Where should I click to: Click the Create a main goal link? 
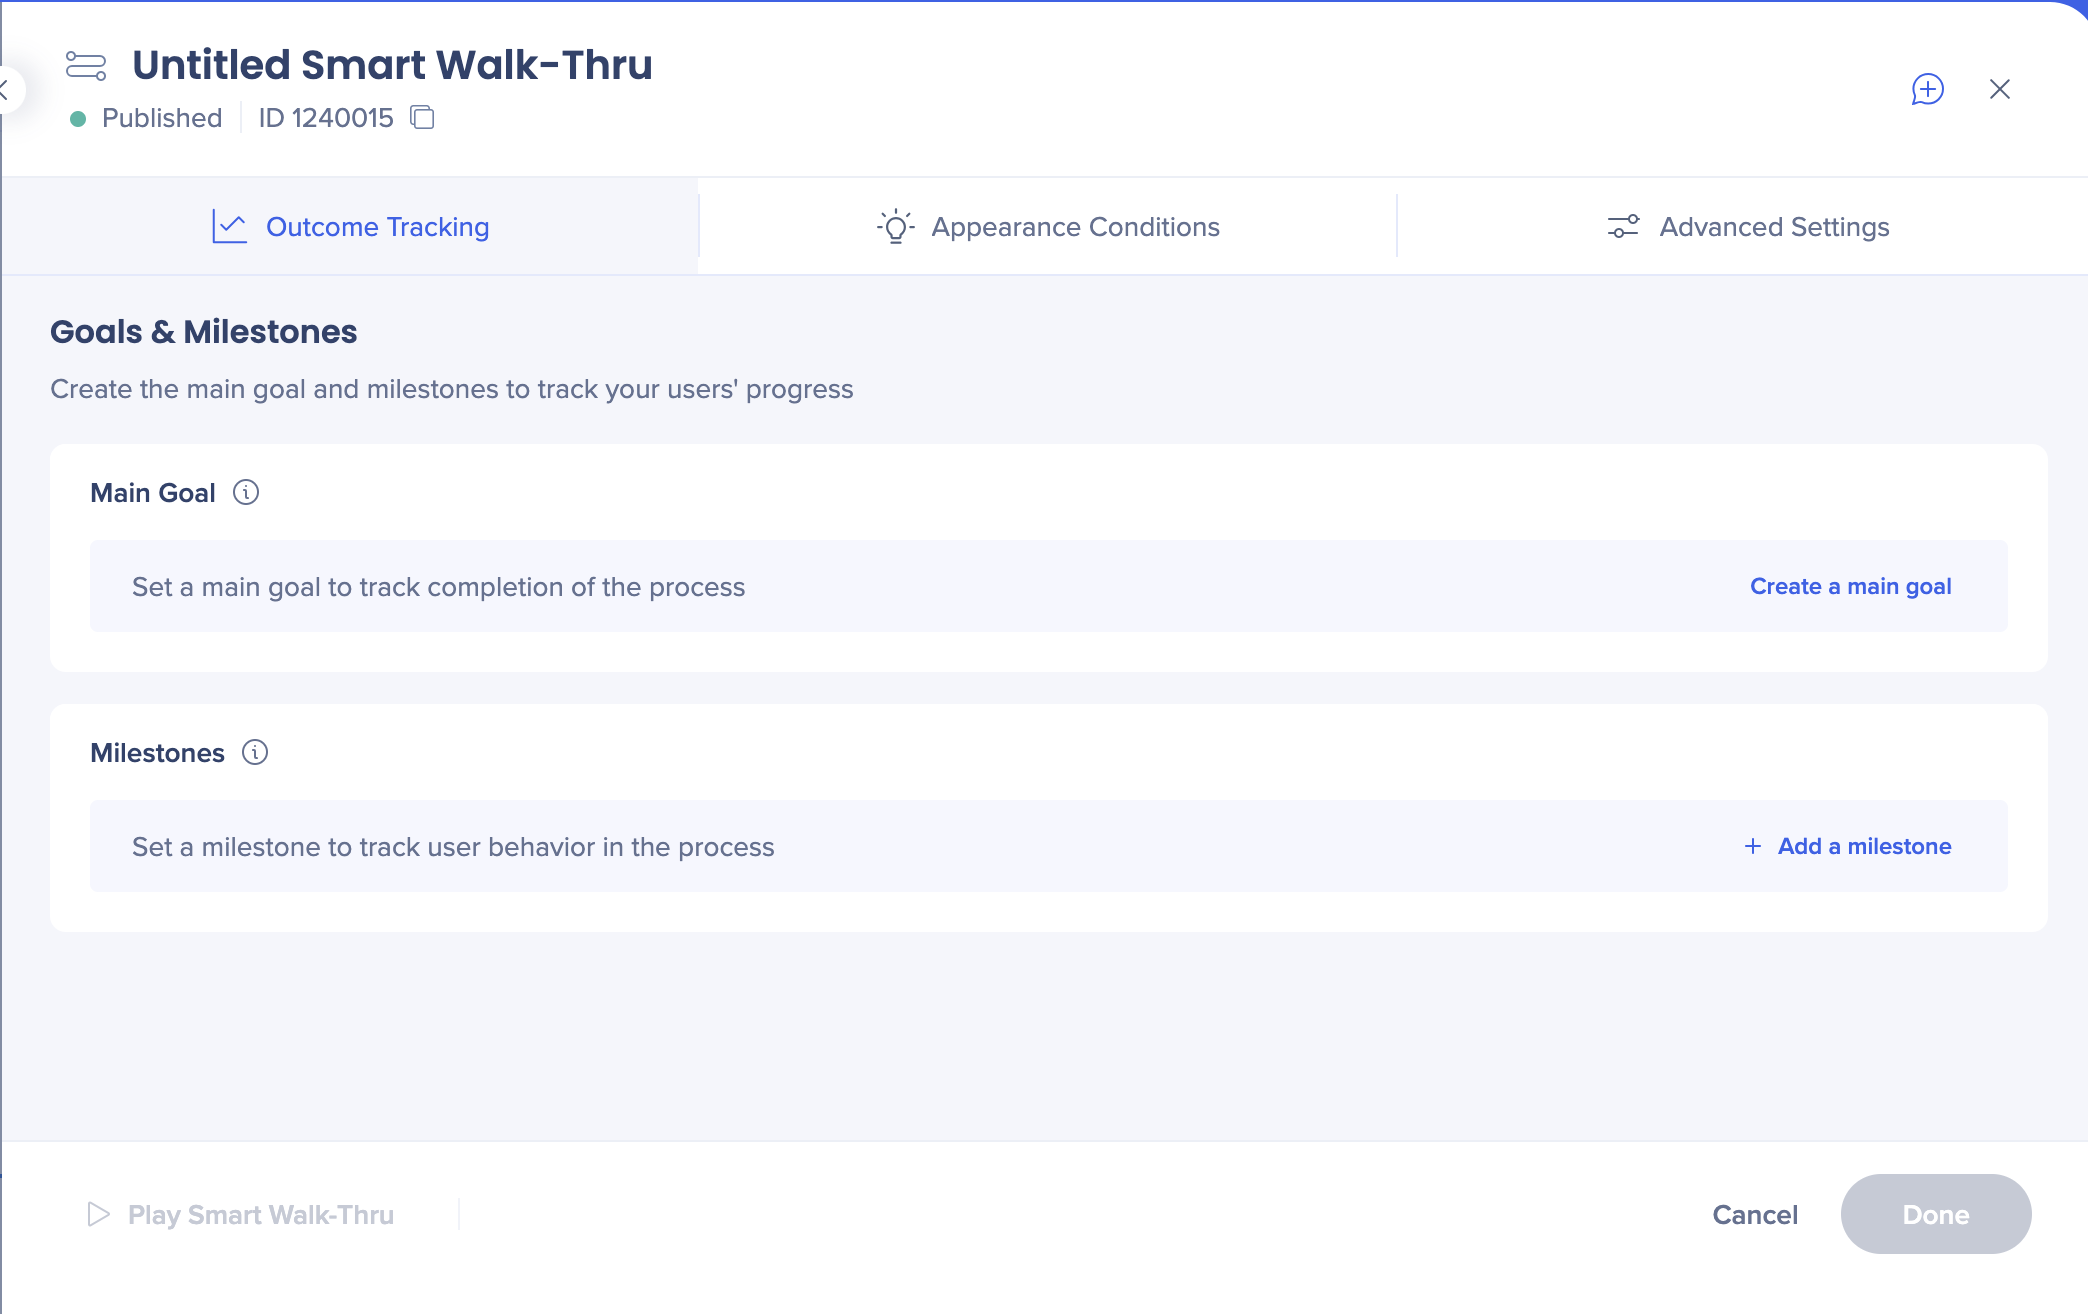pyautogui.click(x=1850, y=587)
